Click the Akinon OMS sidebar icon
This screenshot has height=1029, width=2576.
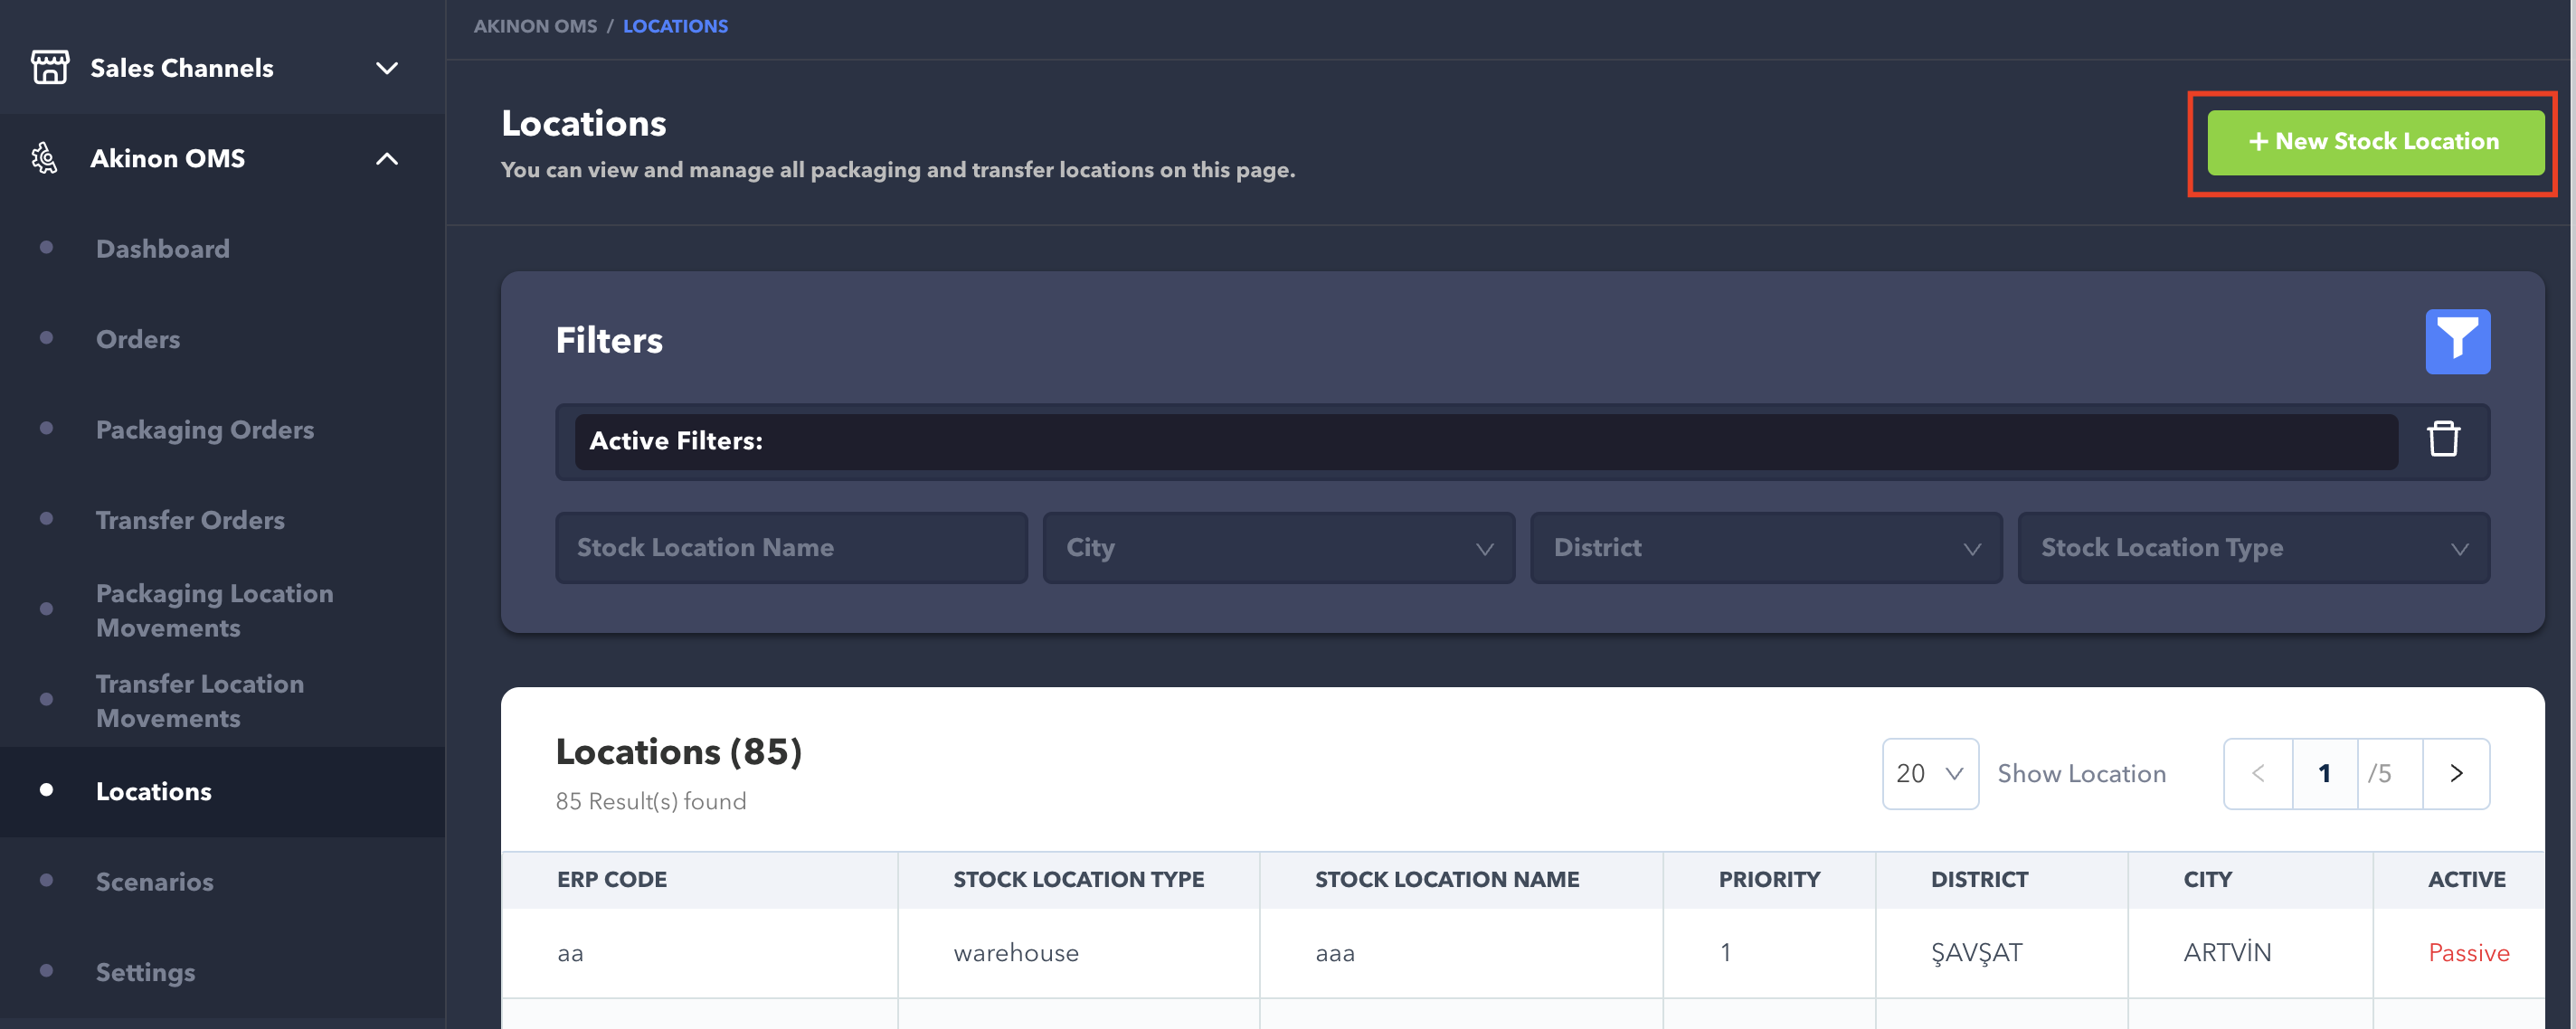tap(45, 158)
